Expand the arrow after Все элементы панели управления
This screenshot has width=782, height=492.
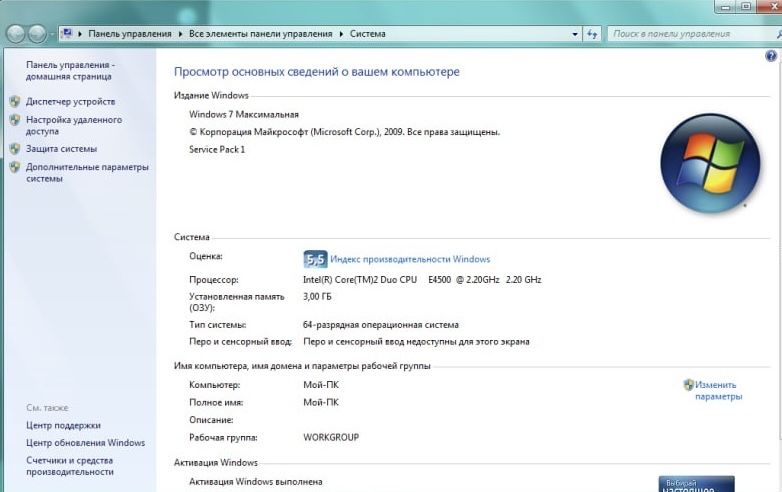click(x=341, y=34)
